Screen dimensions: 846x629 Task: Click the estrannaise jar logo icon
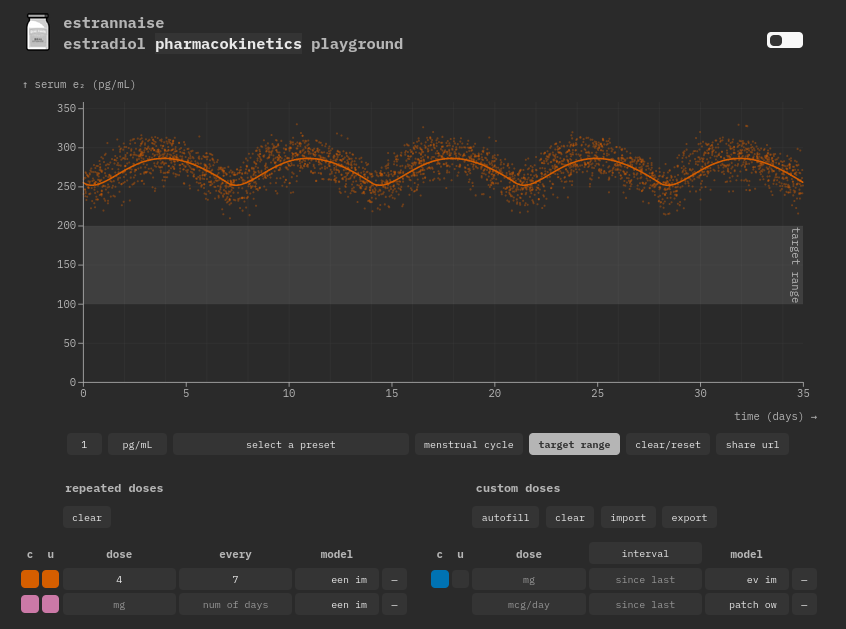pyautogui.click(x=38, y=32)
